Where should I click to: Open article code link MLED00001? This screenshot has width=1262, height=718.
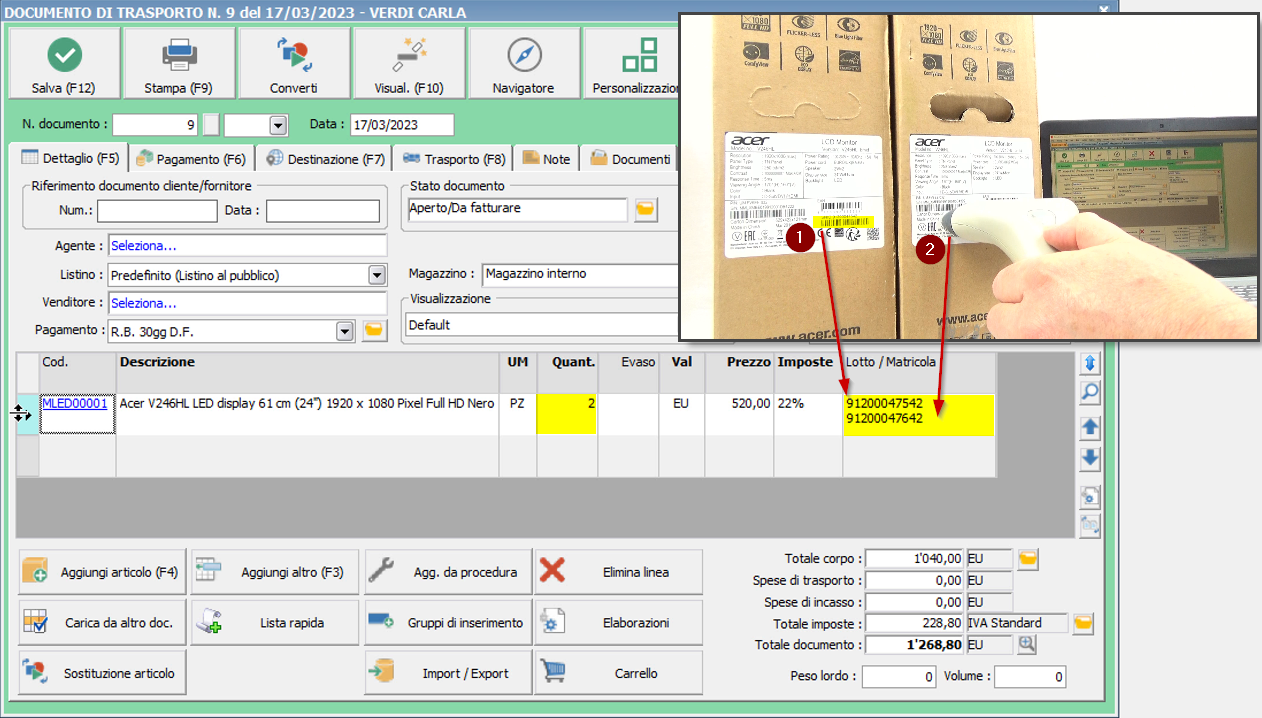(74, 403)
